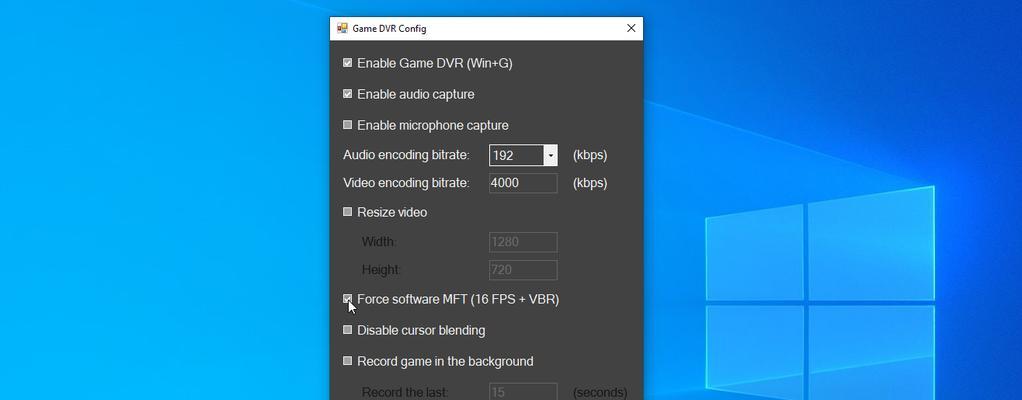Click the video encoding bitrate field 4000
Image resolution: width=1022 pixels, height=400 pixels.
(x=523, y=183)
